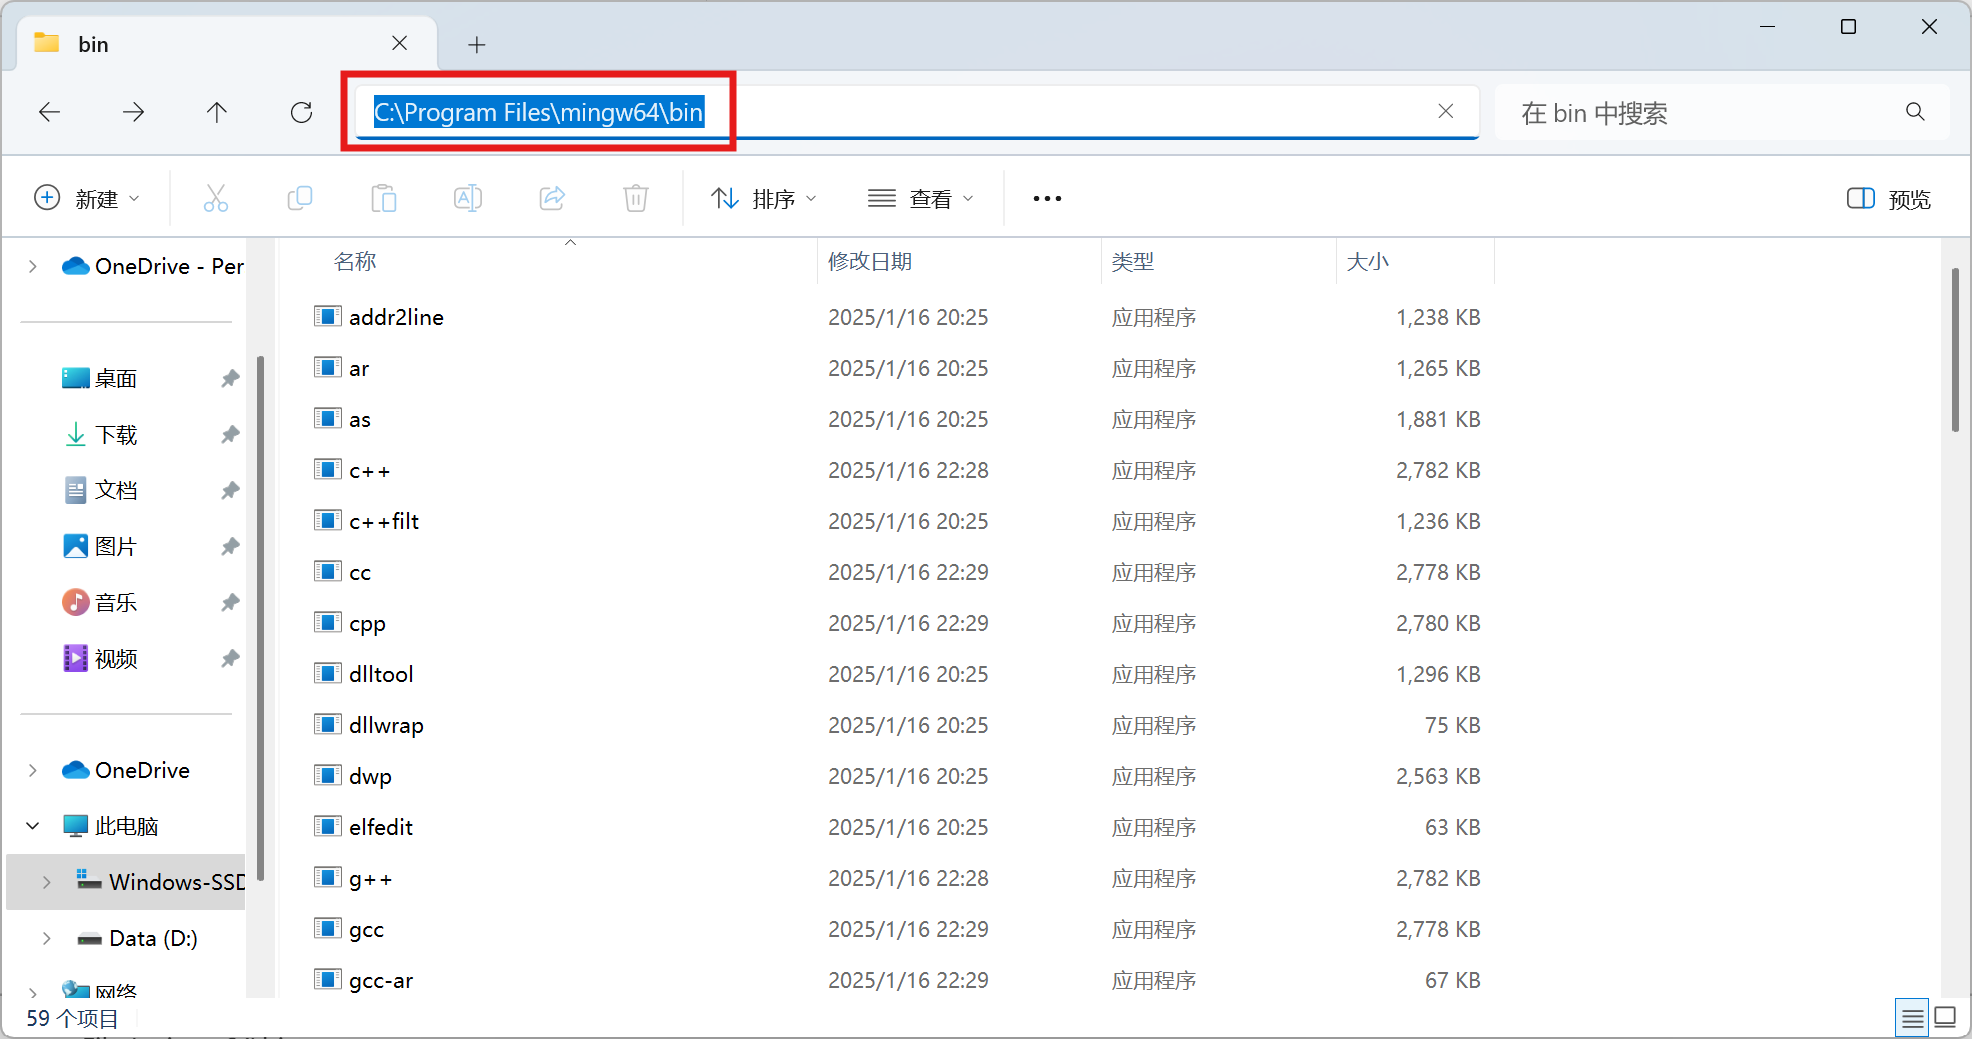
Task: Switch to details view layout
Action: 1912,1018
